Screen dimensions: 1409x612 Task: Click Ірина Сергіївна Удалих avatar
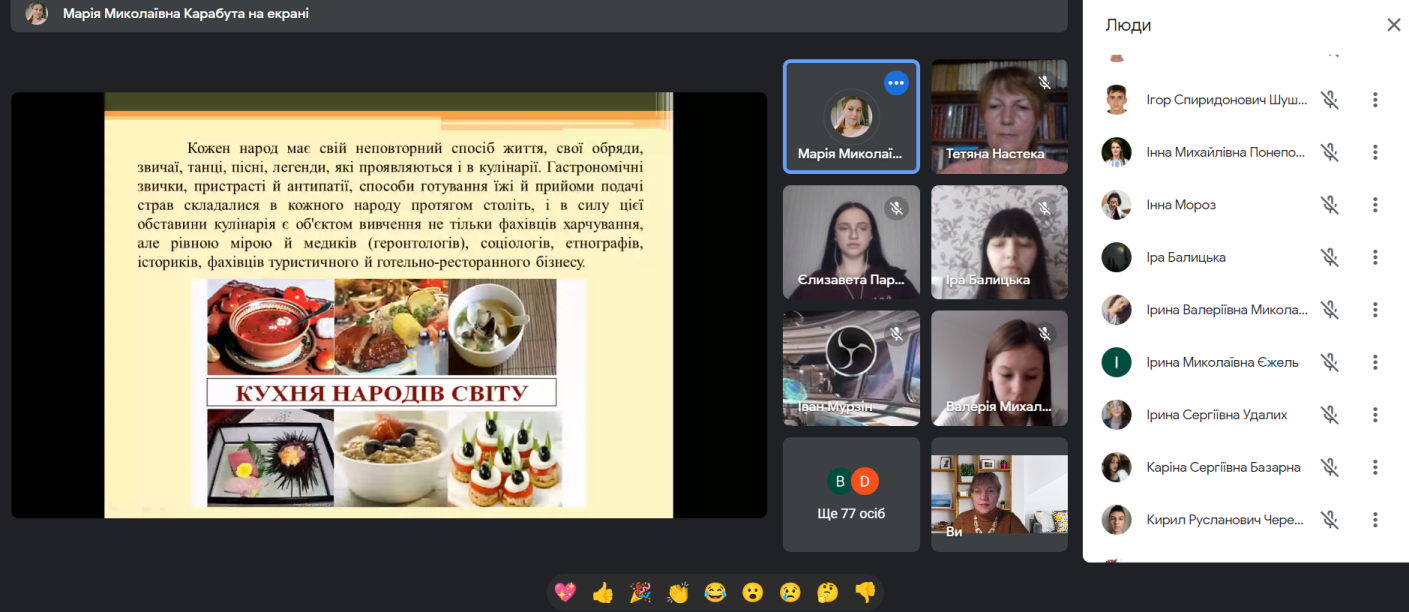(1116, 415)
